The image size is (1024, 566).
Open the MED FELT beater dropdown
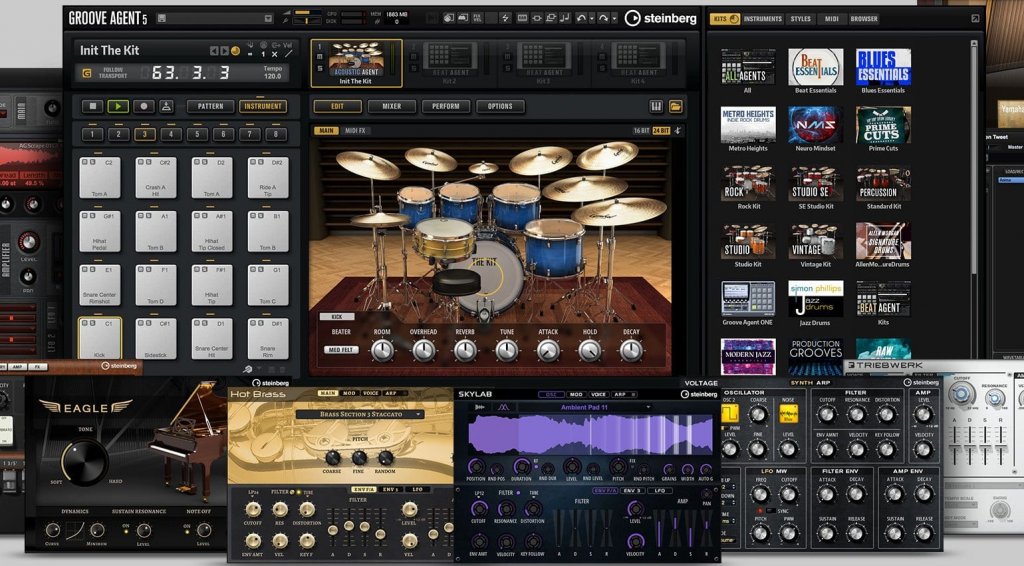pyautogui.click(x=341, y=350)
